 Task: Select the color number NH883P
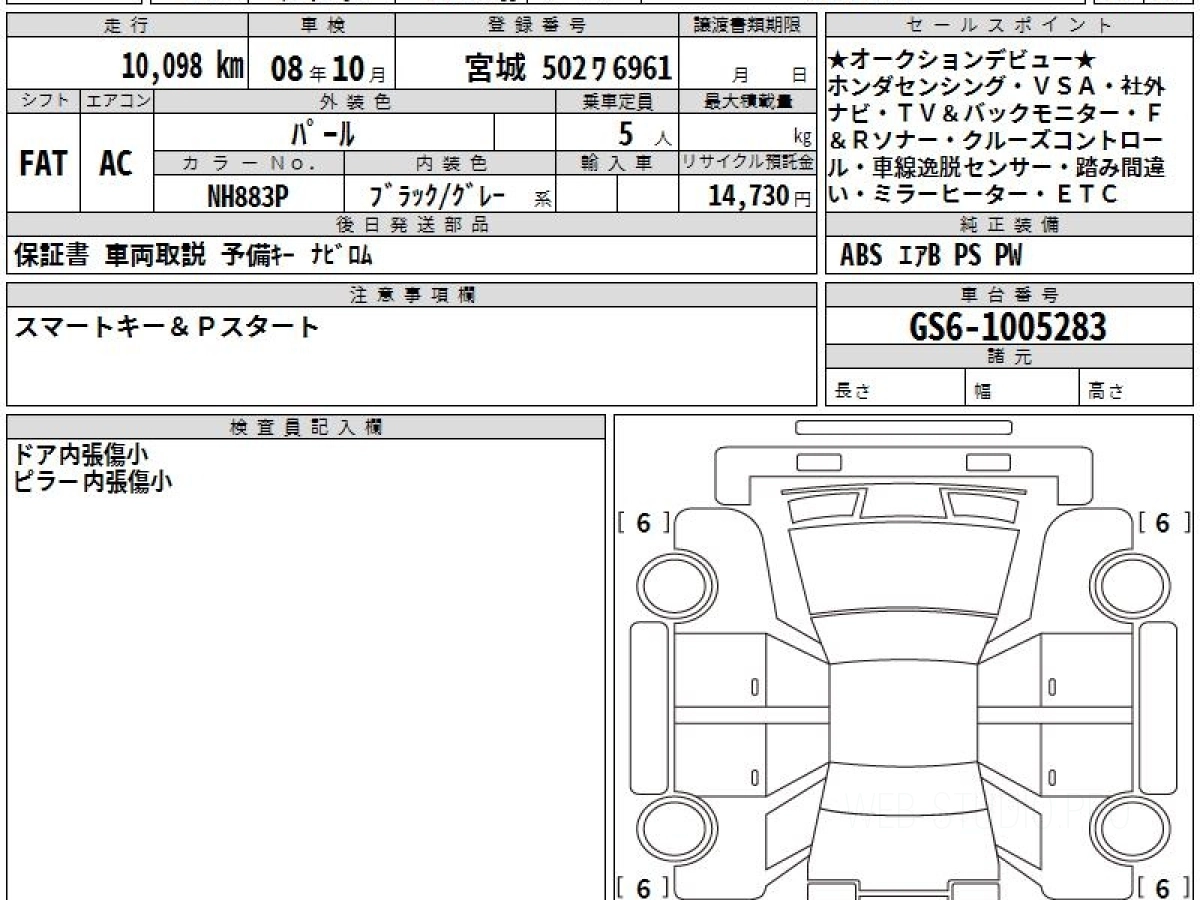[x=248, y=197]
